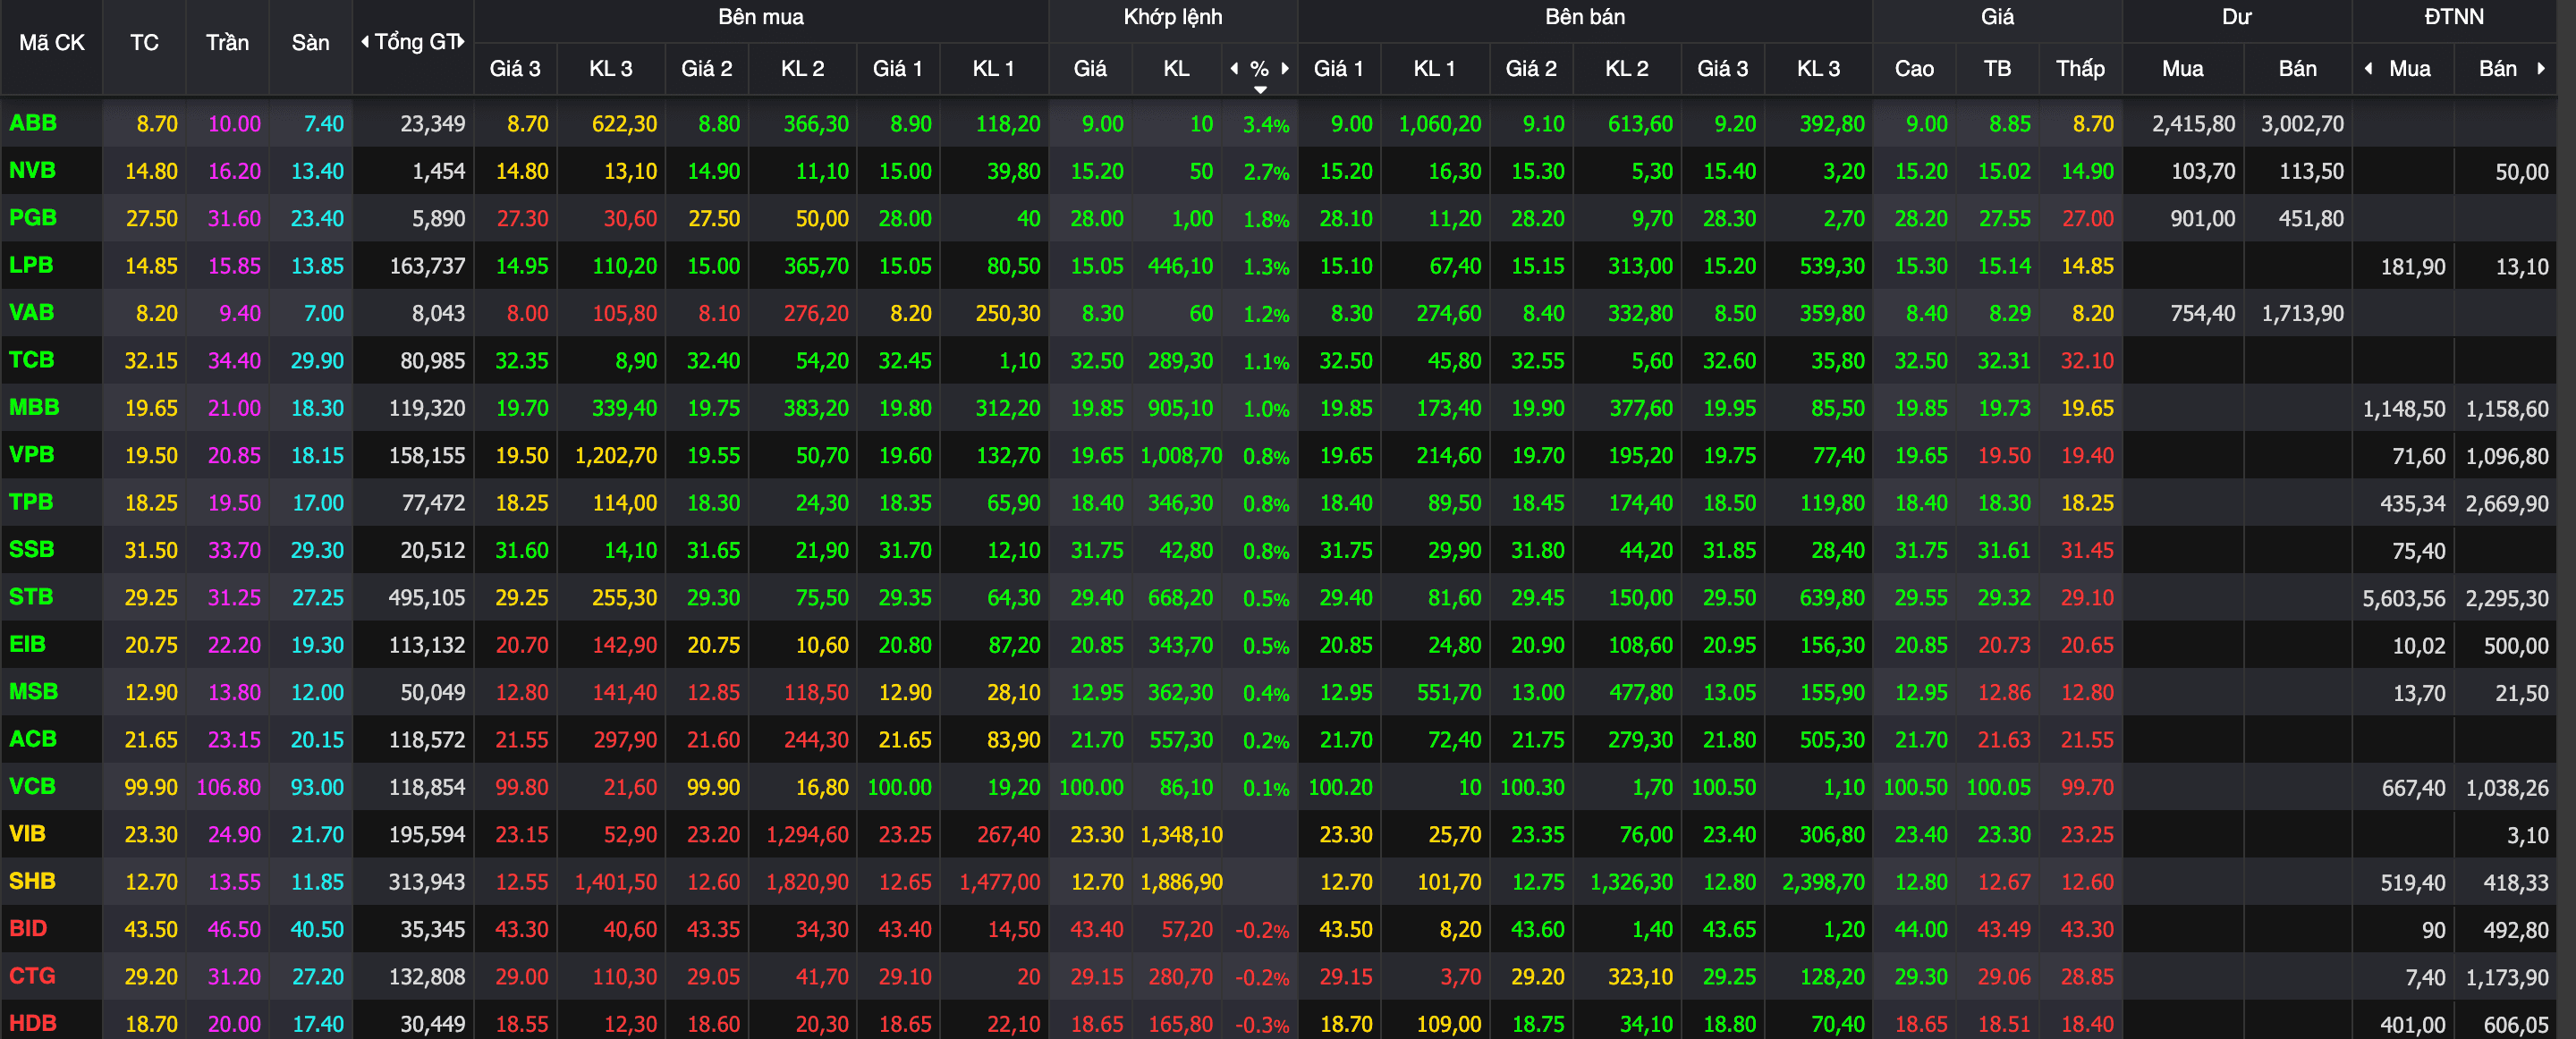Open CTG stock ticker
The width and height of the screenshot is (2576, 1039).
point(33,975)
